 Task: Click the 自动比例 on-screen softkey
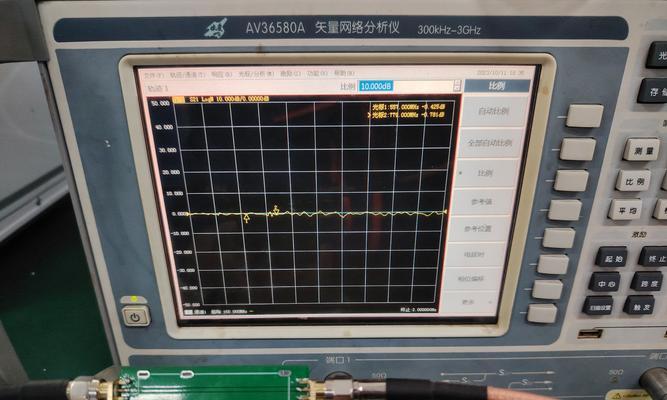coord(493,111)
